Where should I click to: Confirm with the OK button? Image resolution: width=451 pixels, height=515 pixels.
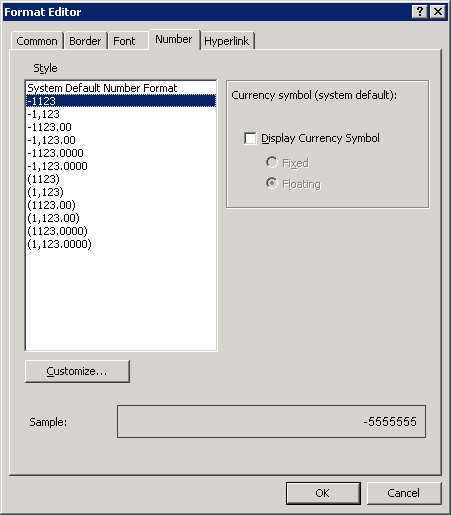tap(323, 493)
